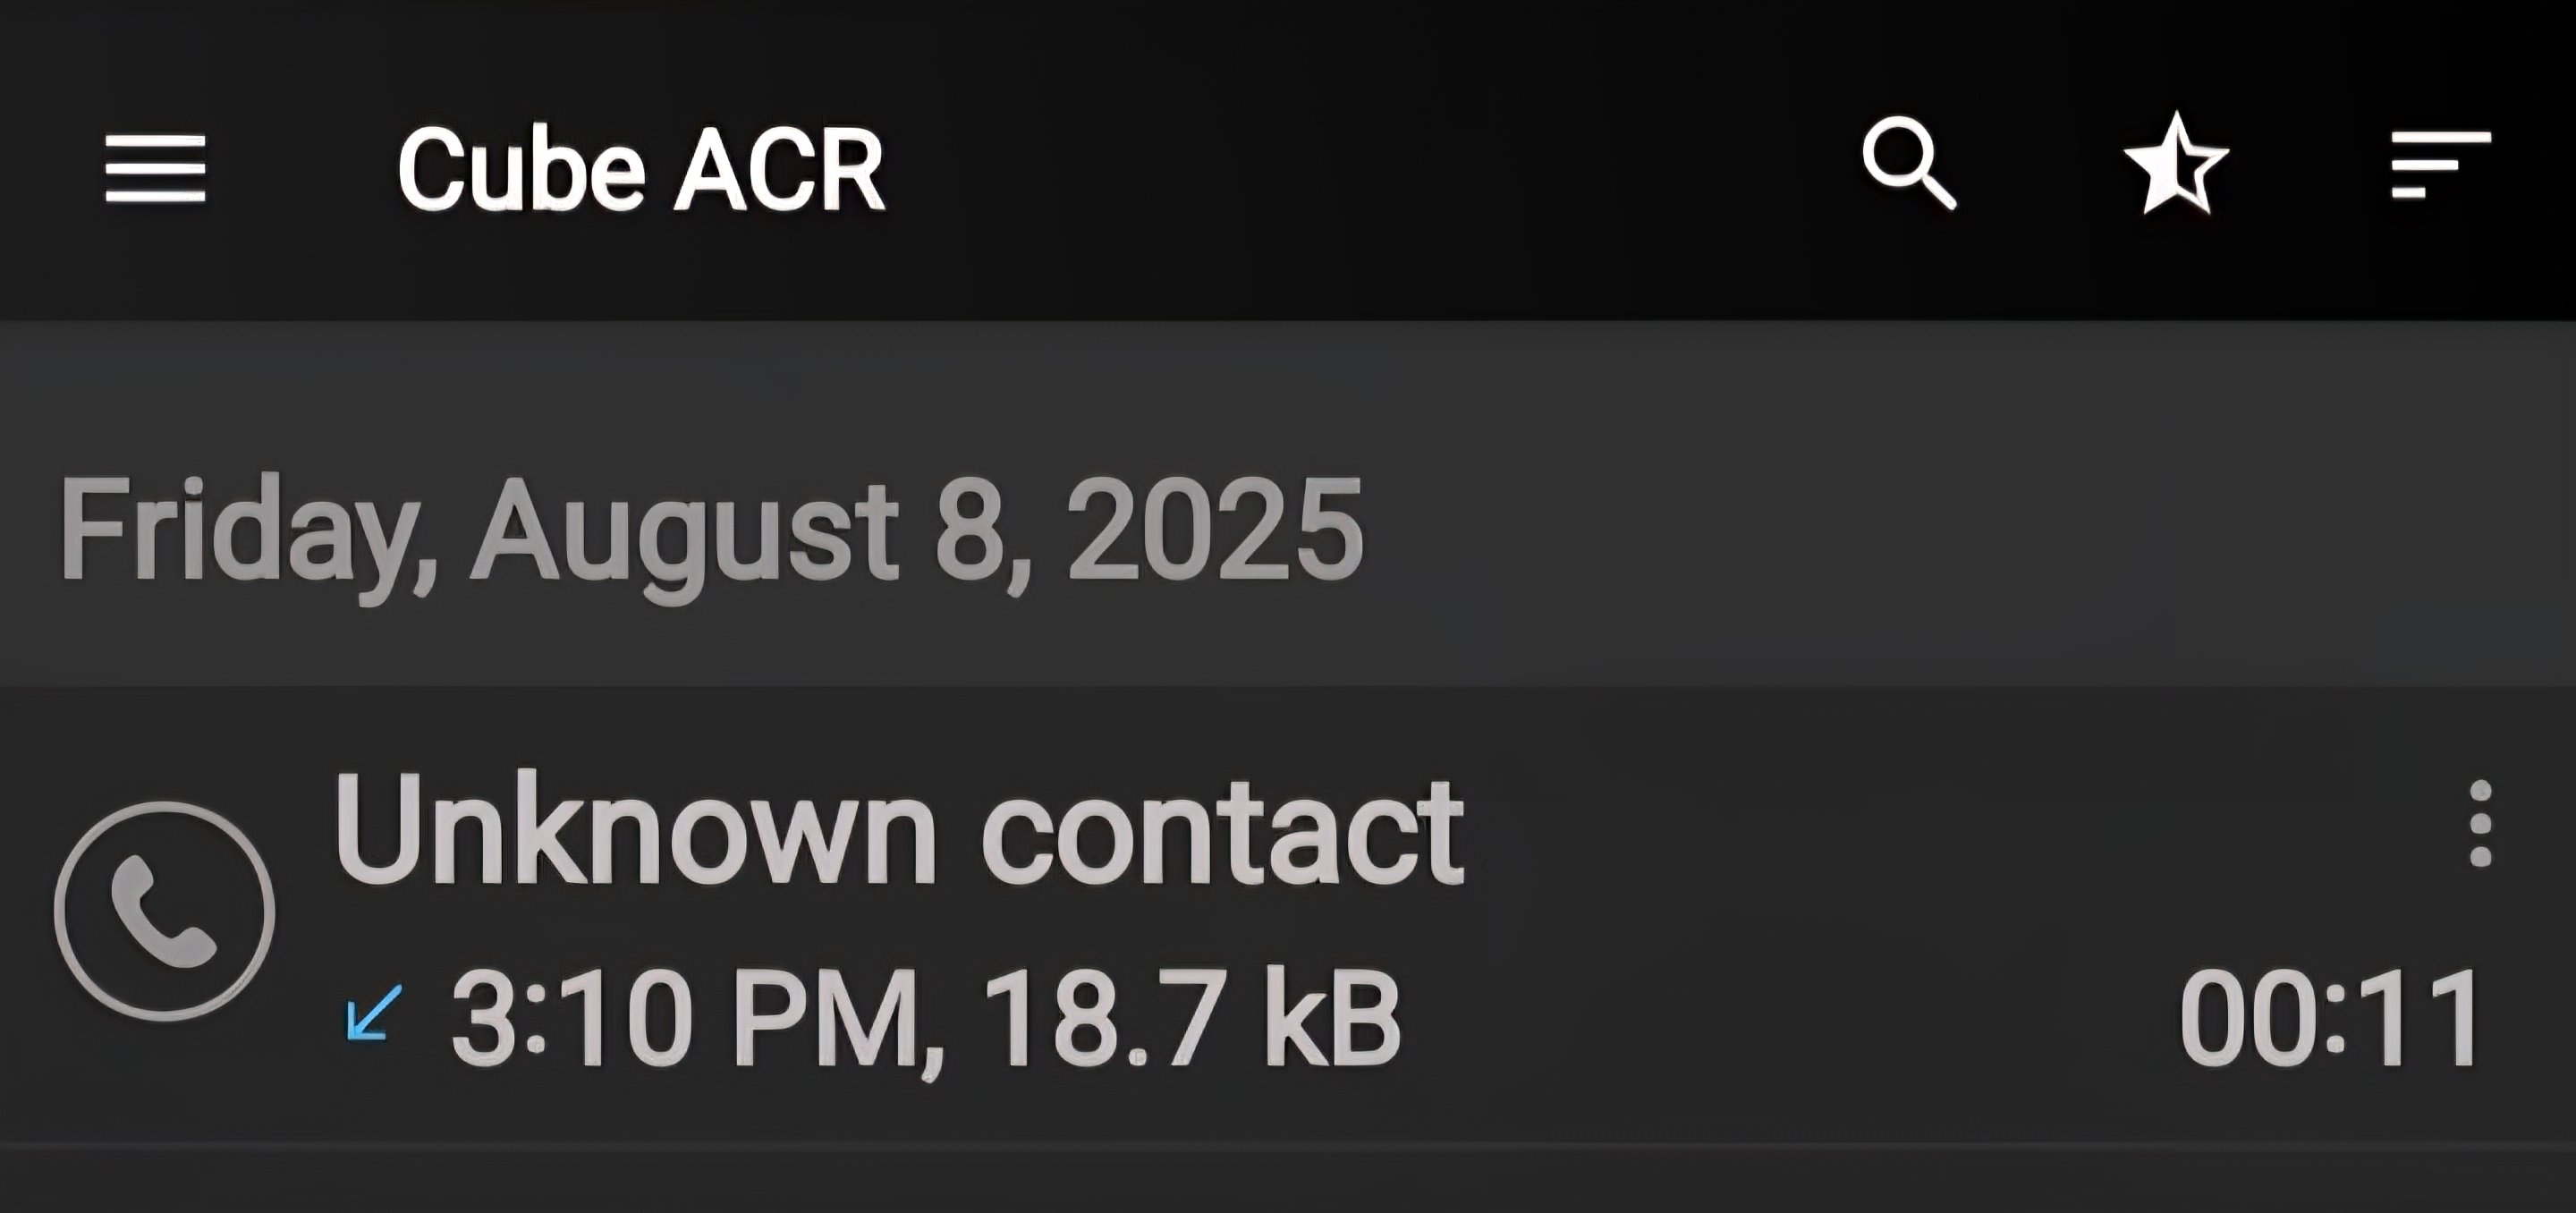The width and height of the screenshot is (2576, 1213).
Task: Click the 00:11 recording duration
Action: (x=2330, y=1020)
